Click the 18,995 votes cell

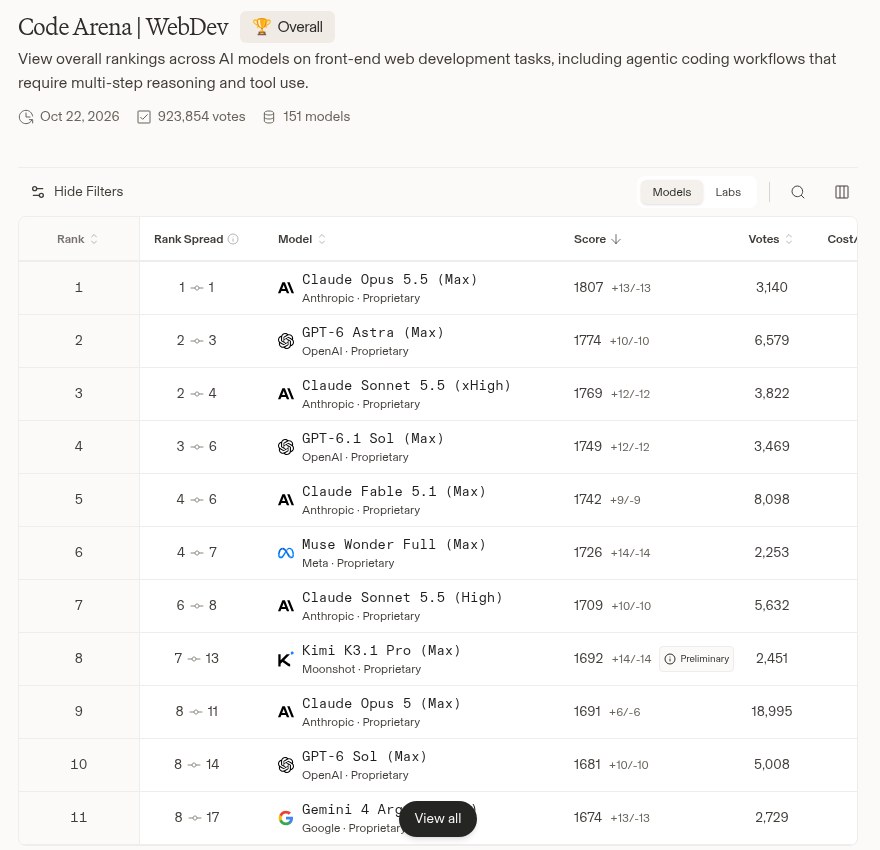click(772, 711)
